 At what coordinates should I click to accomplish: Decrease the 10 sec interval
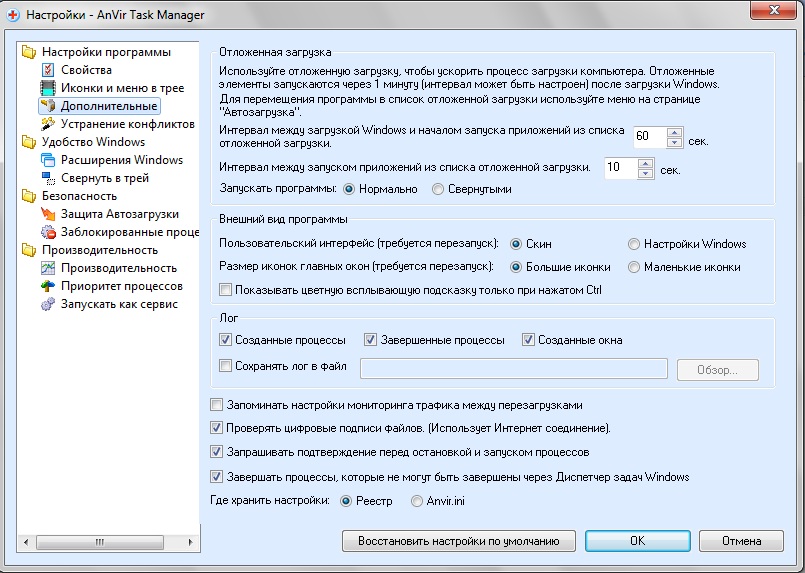645,174
